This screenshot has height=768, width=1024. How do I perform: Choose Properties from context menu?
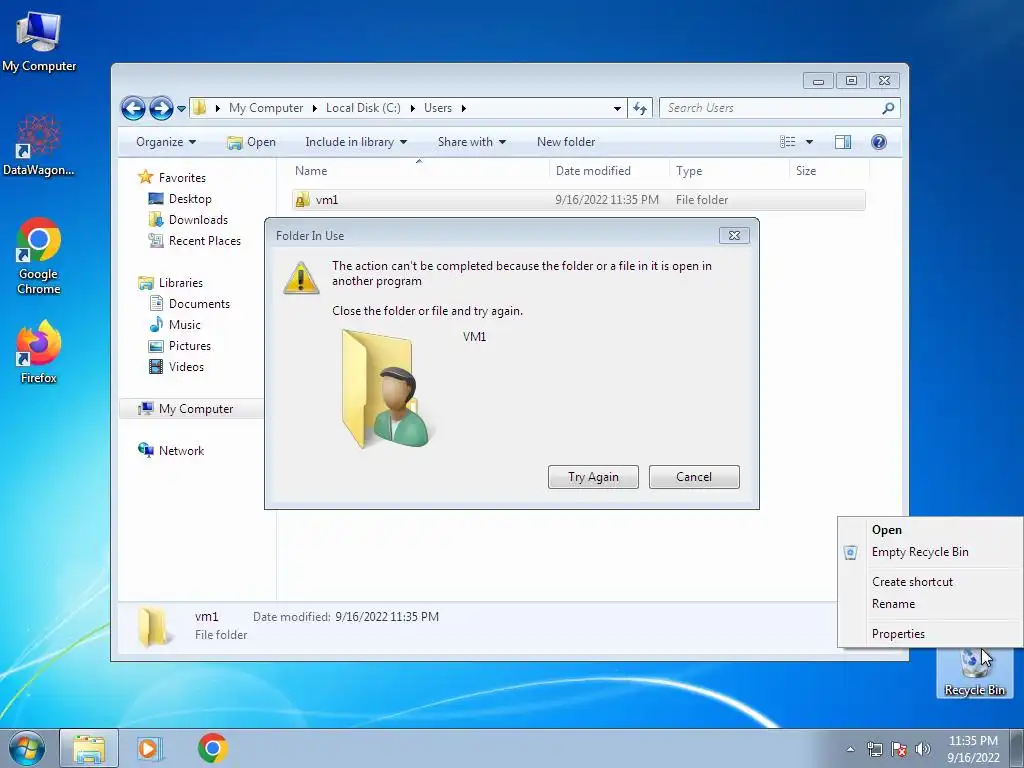click(930, 633)
